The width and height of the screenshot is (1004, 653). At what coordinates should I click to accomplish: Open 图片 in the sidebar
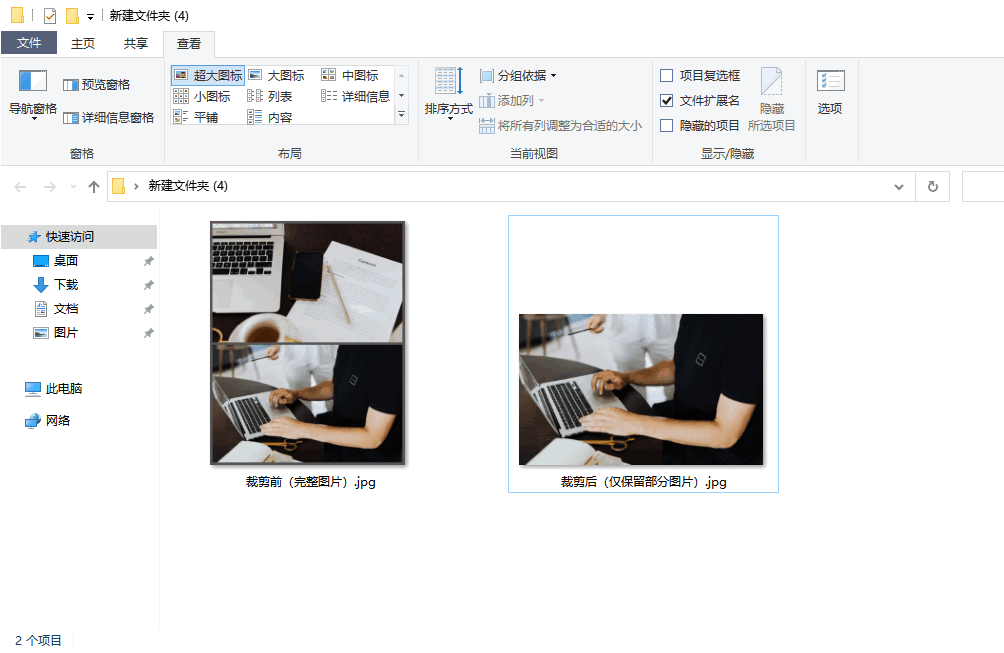[x=56, y=333]
